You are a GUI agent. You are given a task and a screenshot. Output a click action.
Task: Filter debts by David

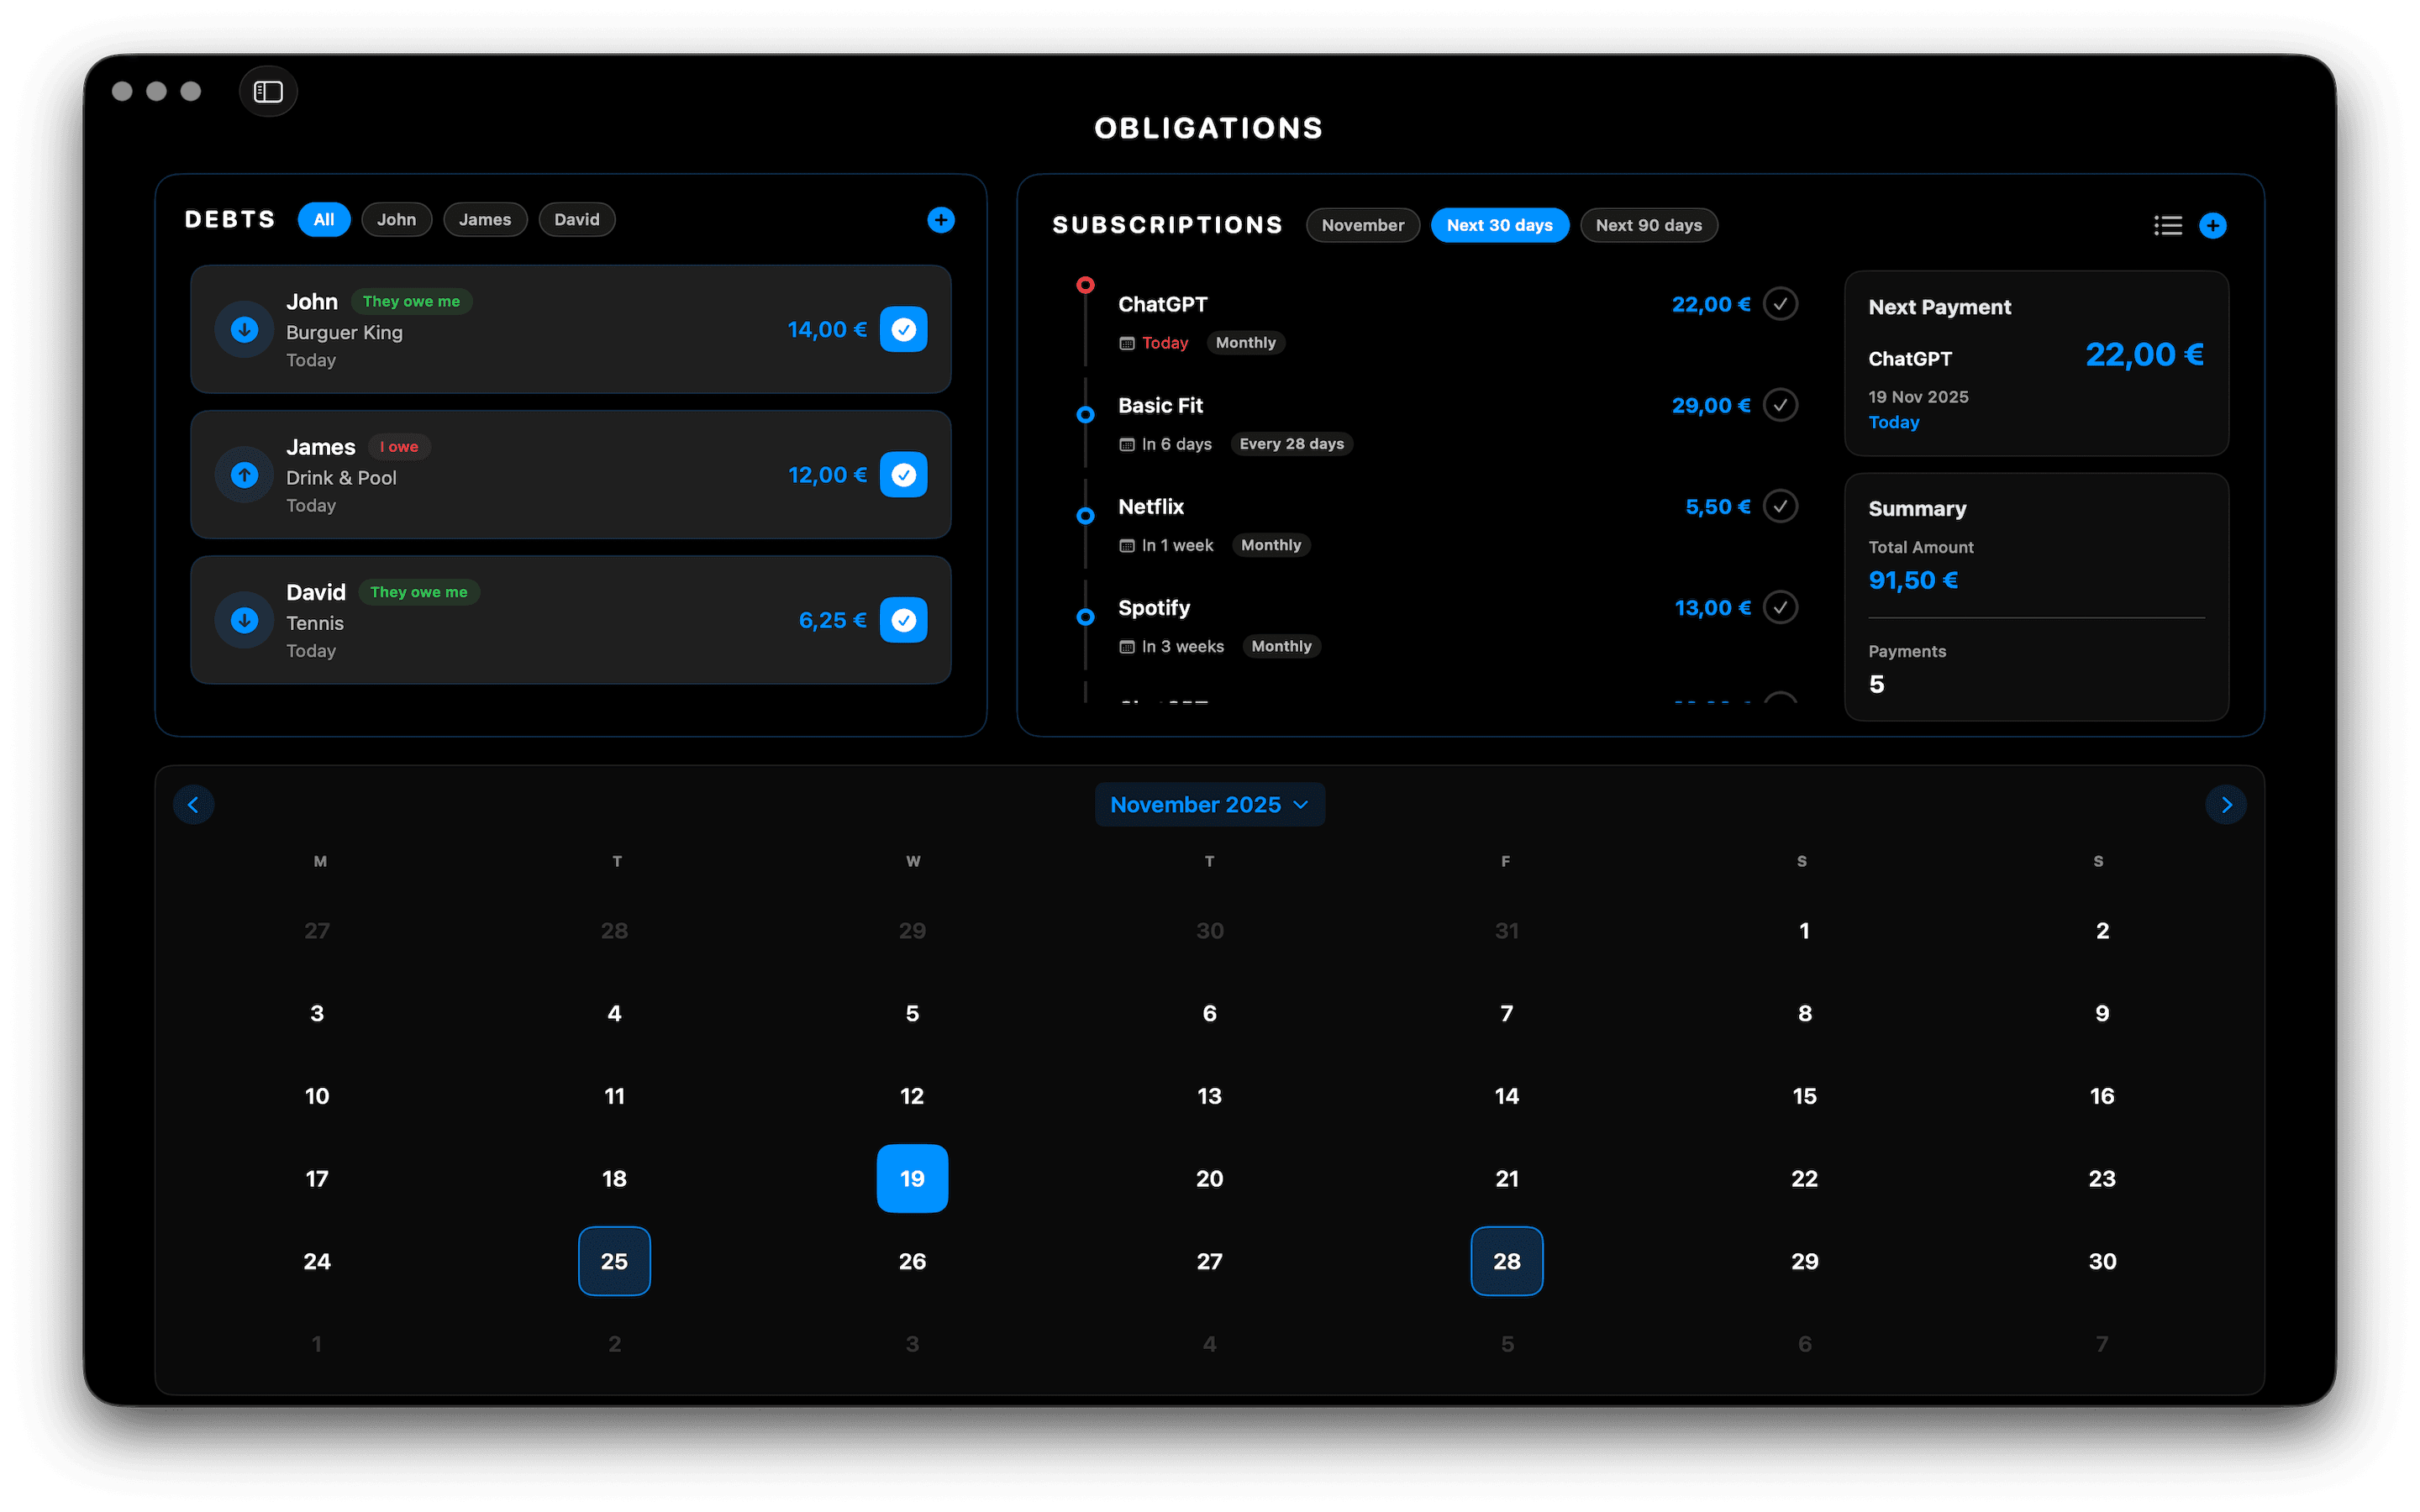(577, 220)
